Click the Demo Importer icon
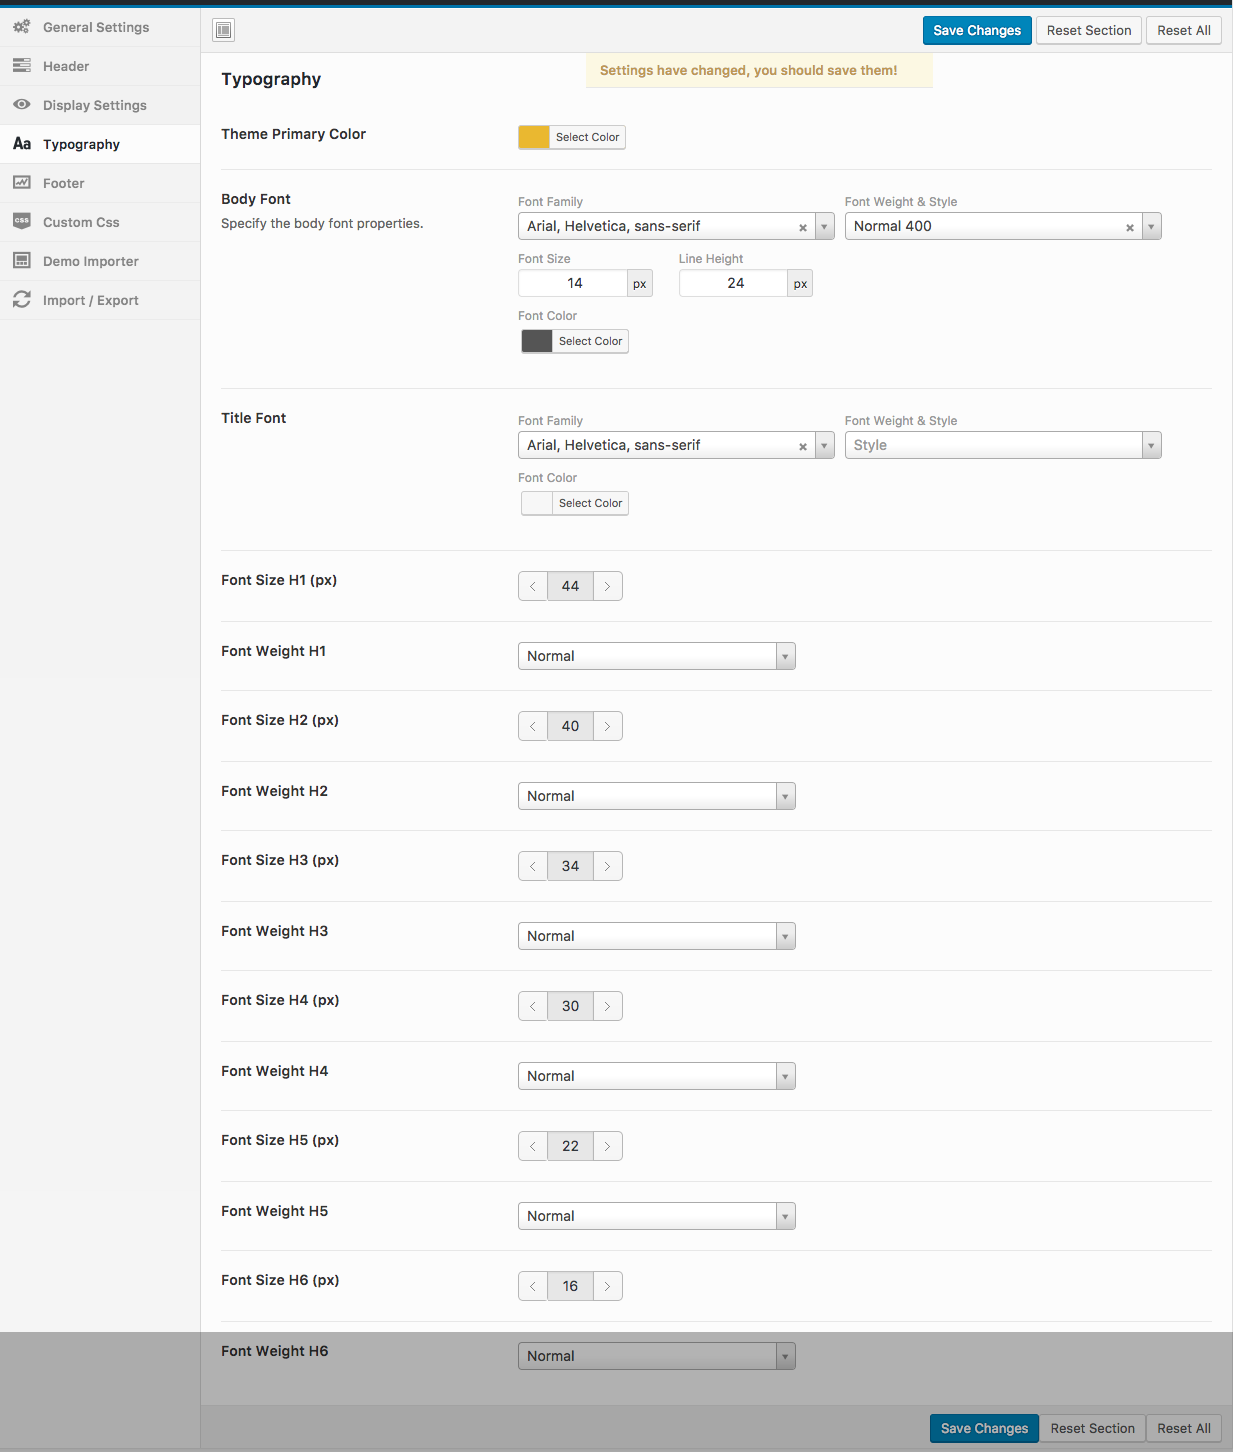Image resolution: width=1233 pixels, height=1452 pixels. [21, 260]
